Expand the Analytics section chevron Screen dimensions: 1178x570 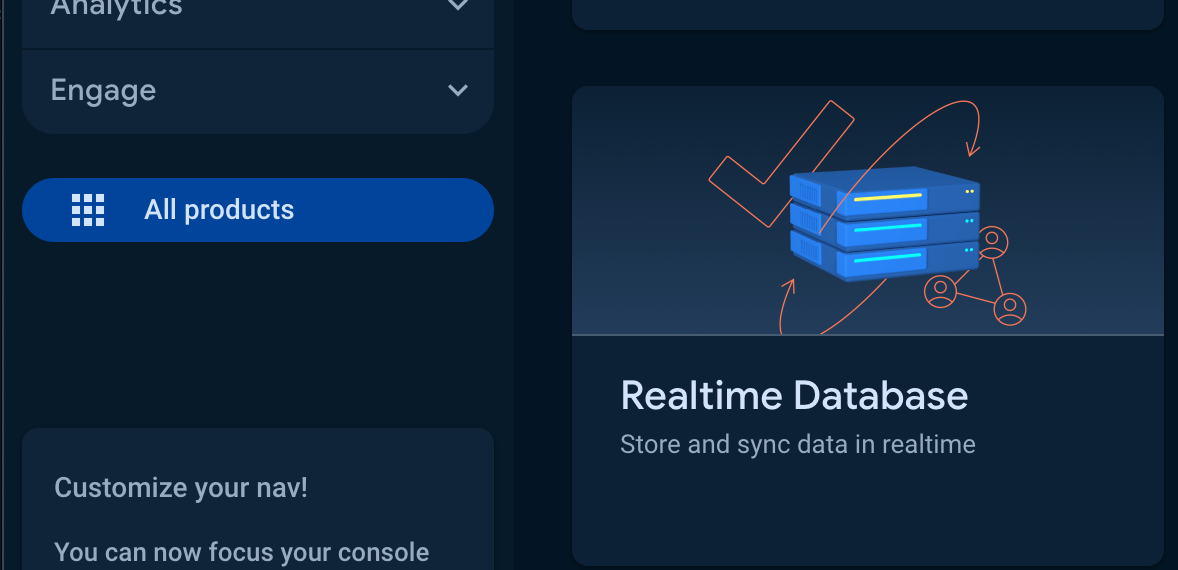click(x=458, y=6)
